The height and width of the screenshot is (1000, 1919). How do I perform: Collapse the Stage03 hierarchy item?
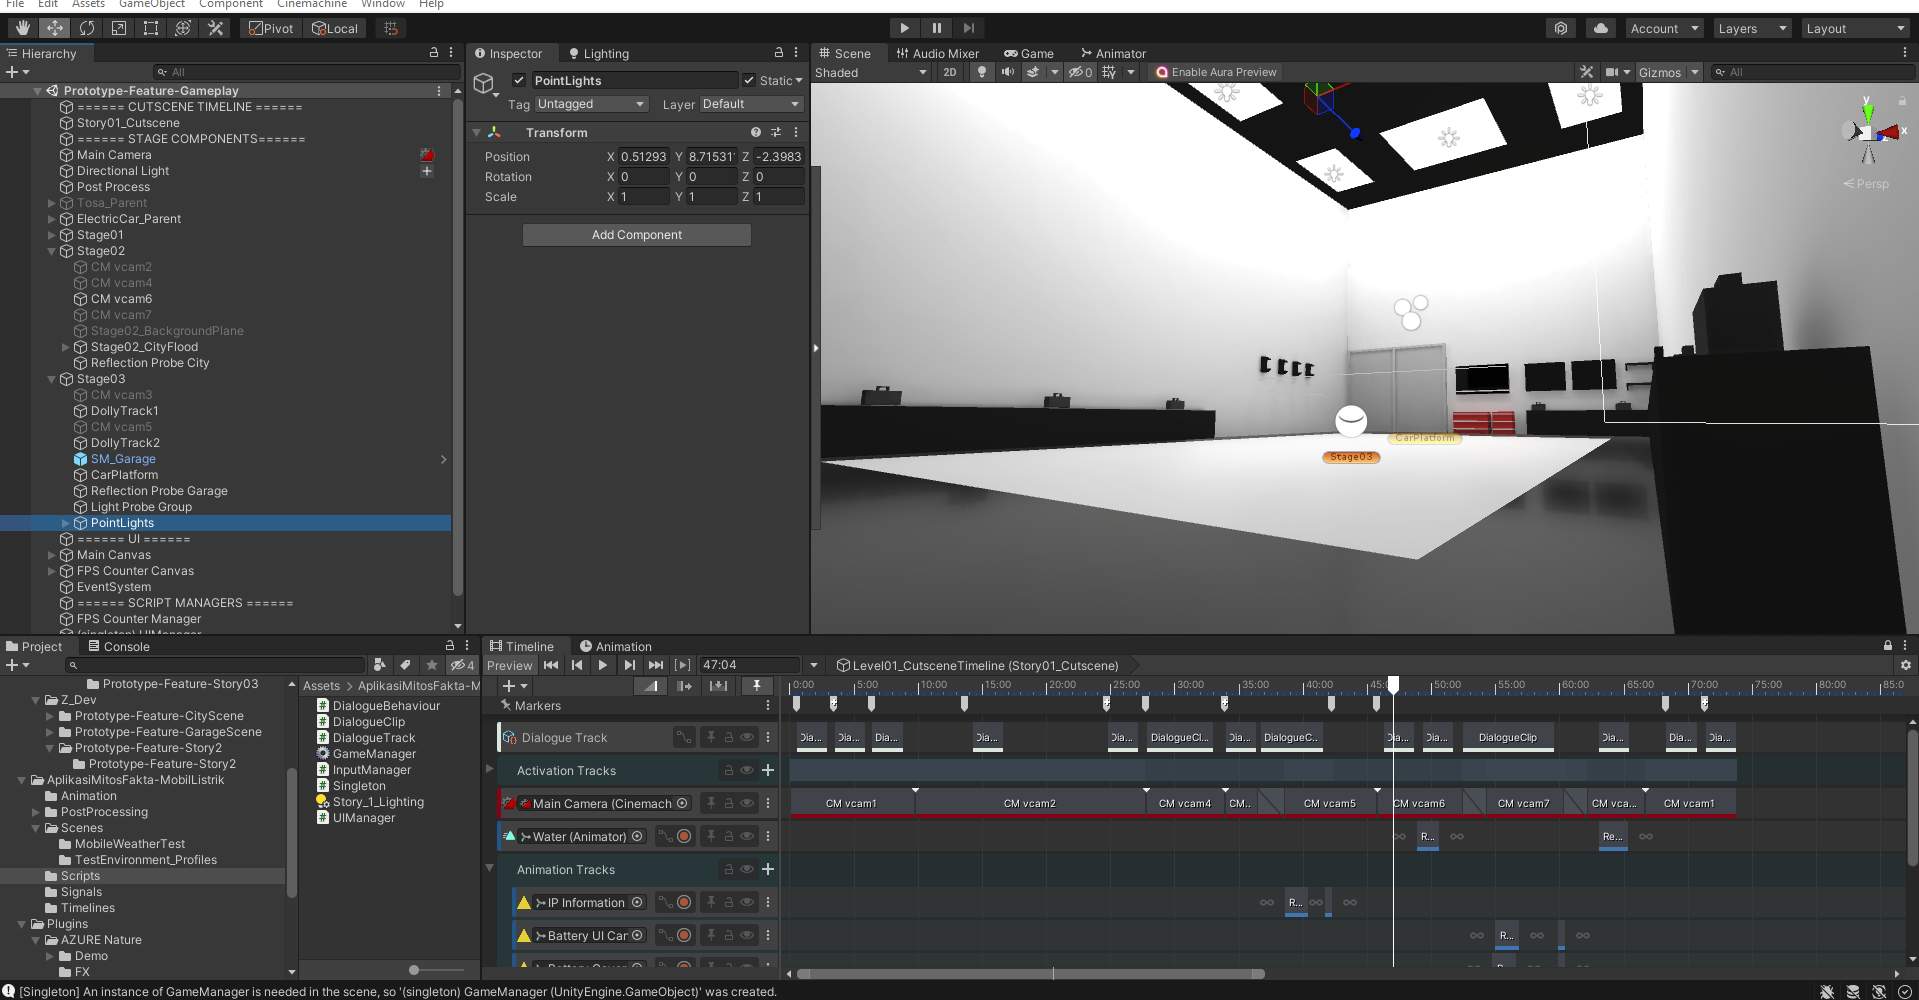click(x=52, y=379)
